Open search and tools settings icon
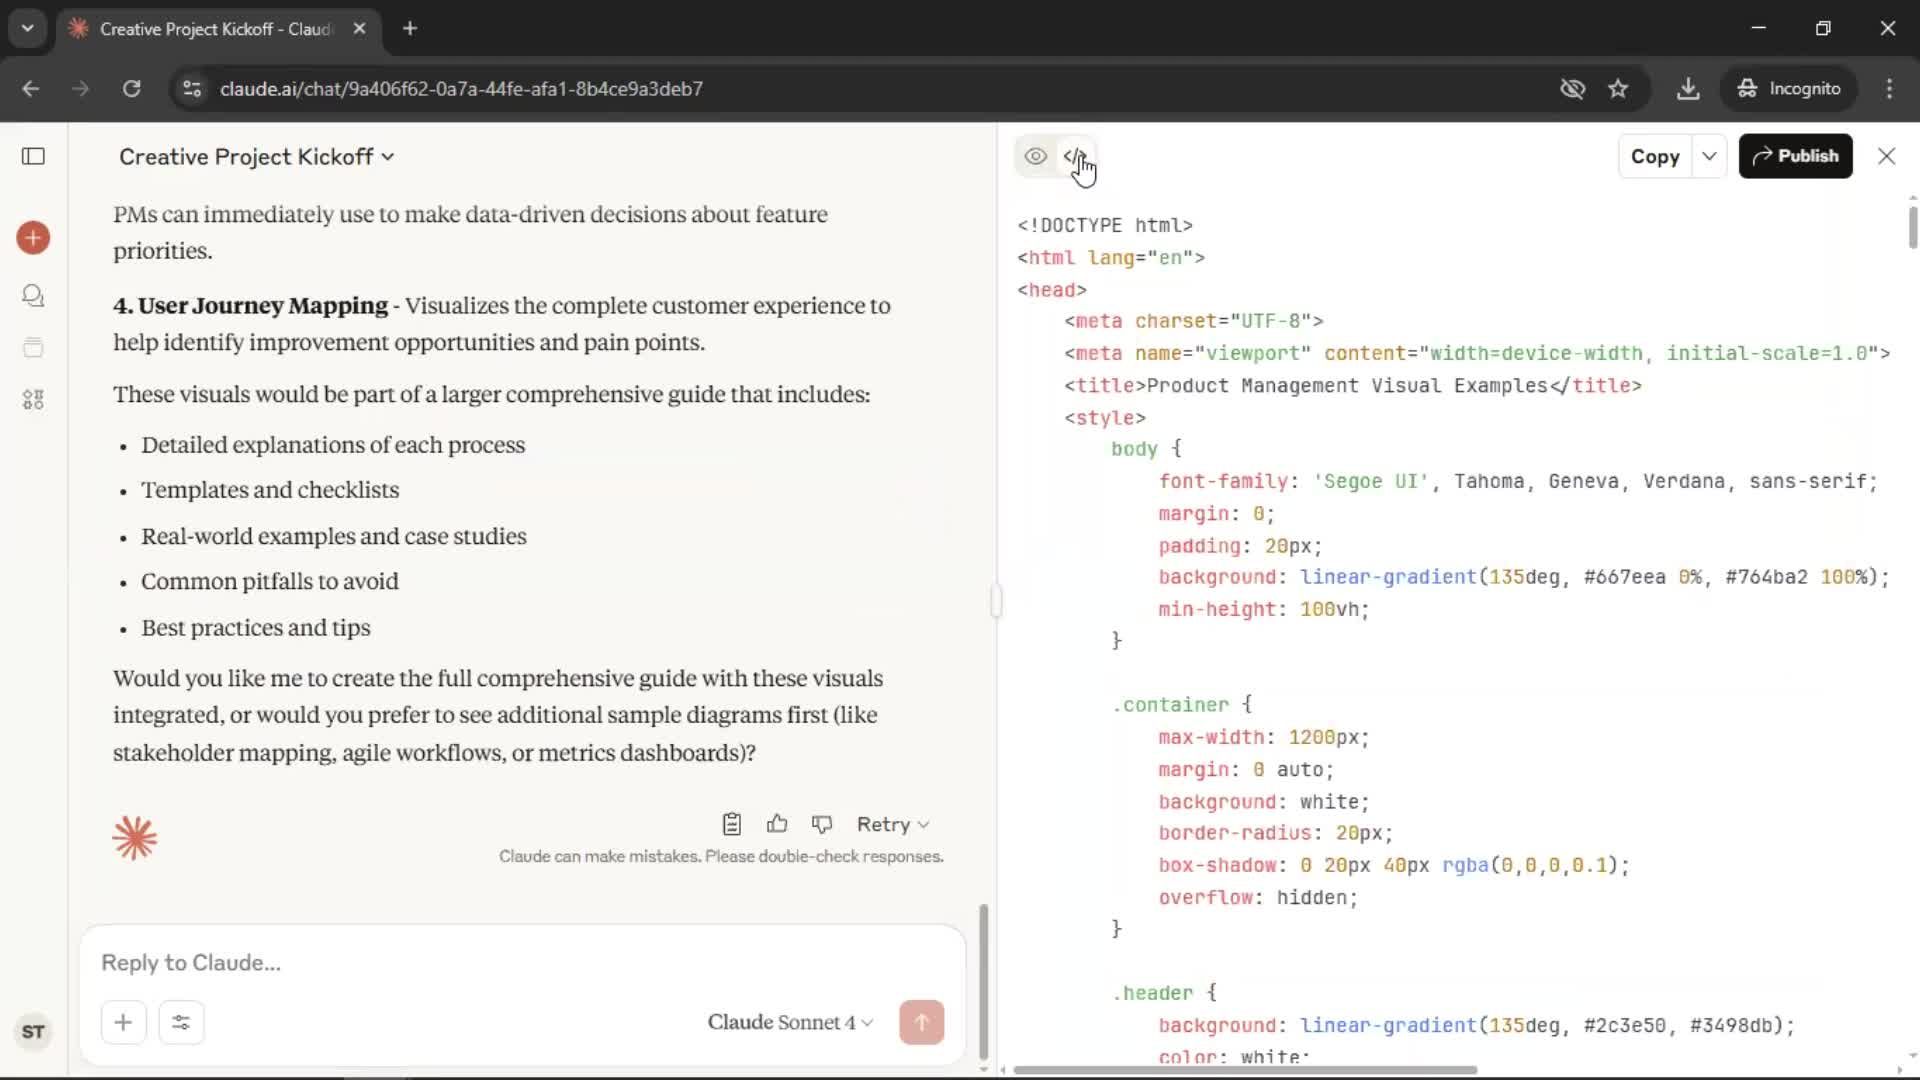Viewport: 1920px width, 1080px height. (181, 1022)
